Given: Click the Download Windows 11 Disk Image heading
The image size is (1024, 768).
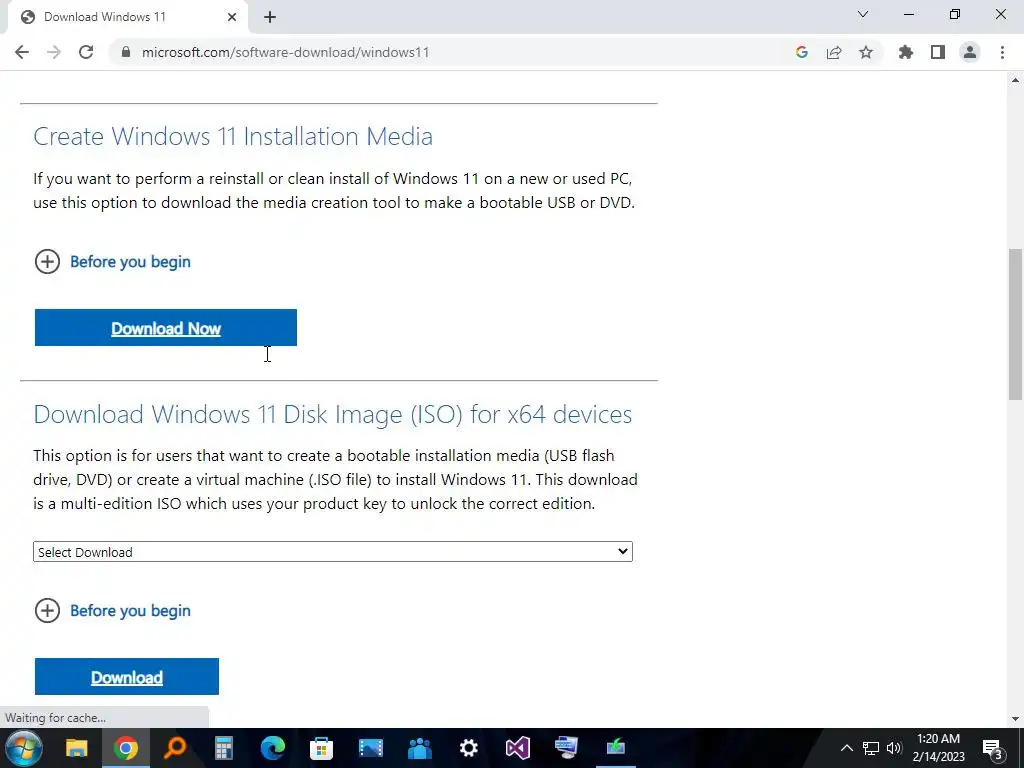Looking at the screenshot, I should pos(332,415).
